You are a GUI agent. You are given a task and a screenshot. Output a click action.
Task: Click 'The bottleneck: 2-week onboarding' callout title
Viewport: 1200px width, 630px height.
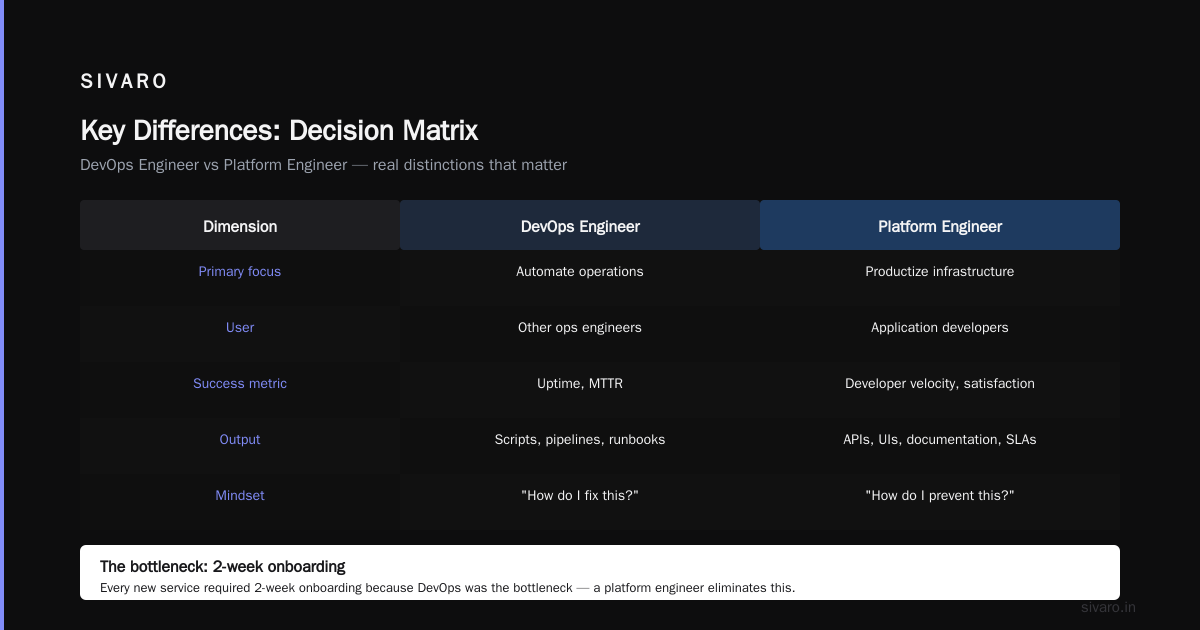pyautogui.click(x=223, y=566)
